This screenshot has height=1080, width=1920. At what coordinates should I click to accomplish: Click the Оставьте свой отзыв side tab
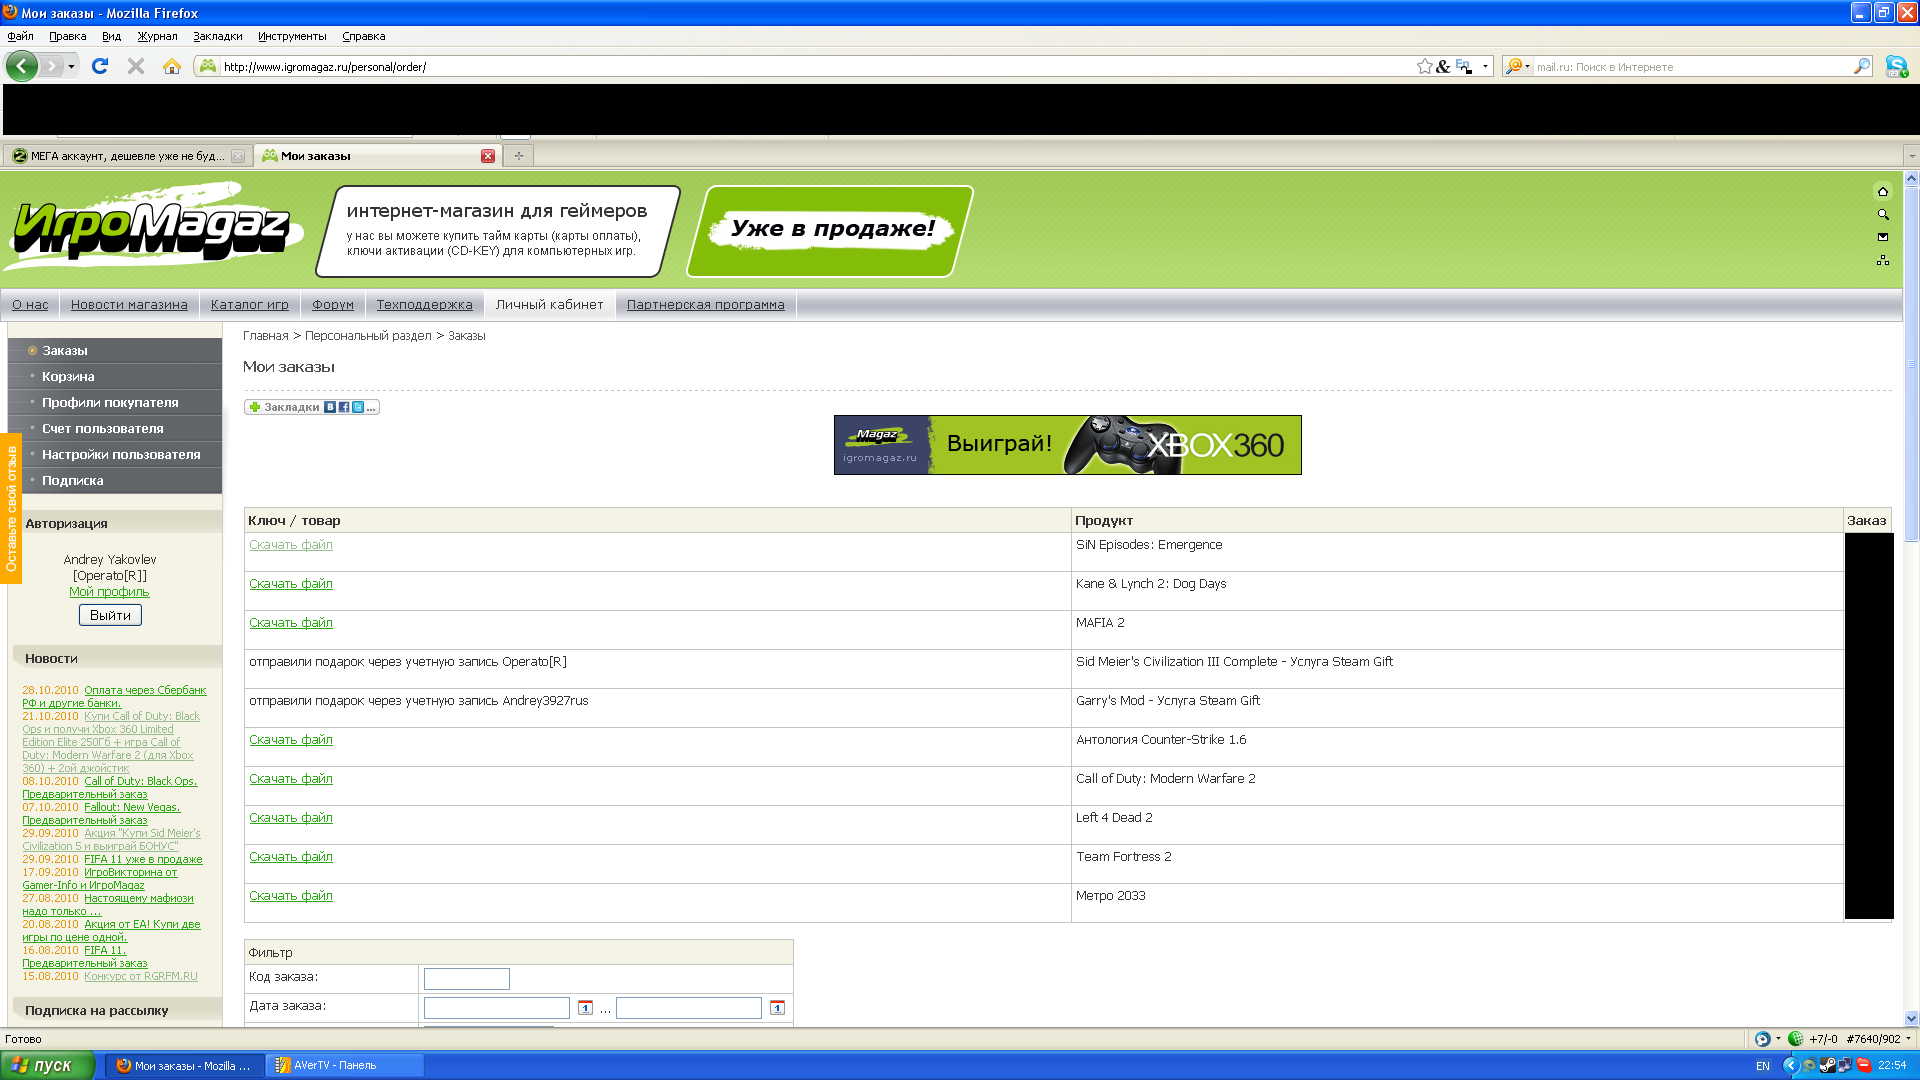tap(11, 508)
